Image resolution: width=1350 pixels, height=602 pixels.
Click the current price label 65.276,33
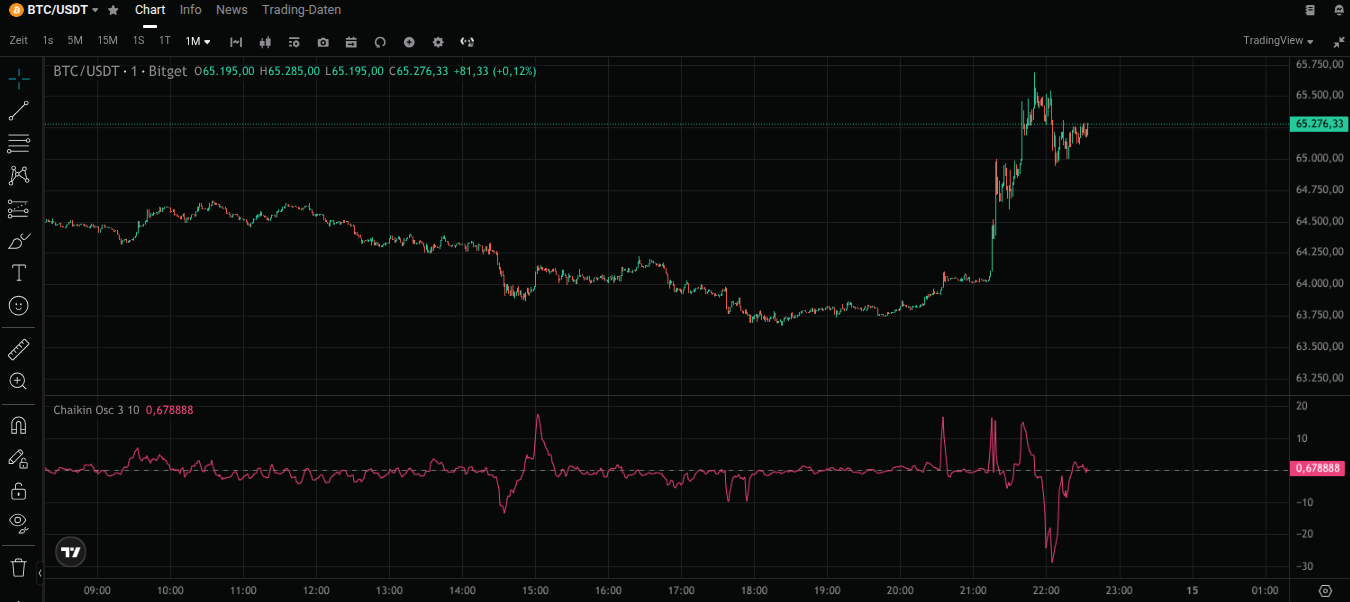(1318, 124)
